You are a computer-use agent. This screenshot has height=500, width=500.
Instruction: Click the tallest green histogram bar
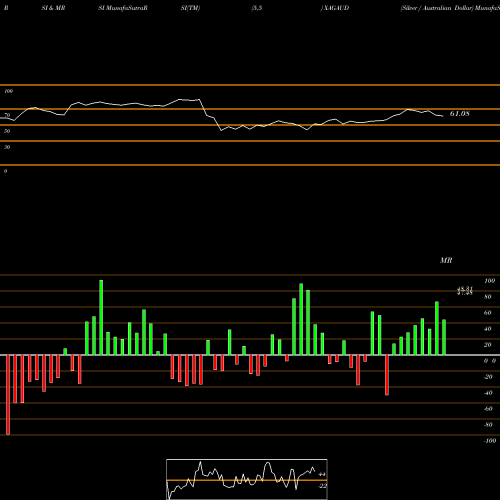101,318
